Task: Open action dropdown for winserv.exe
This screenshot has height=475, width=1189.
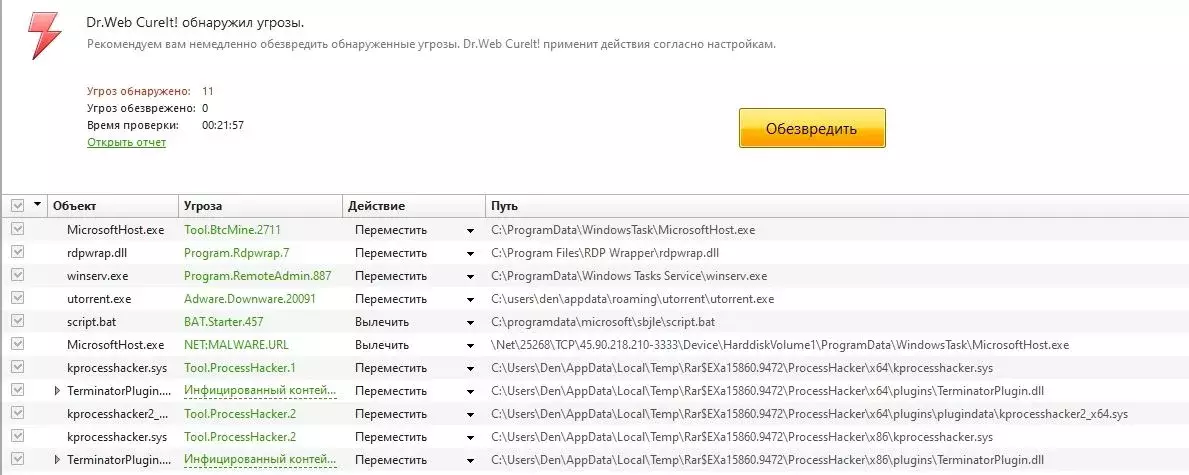Action: (x=471, y=276)
